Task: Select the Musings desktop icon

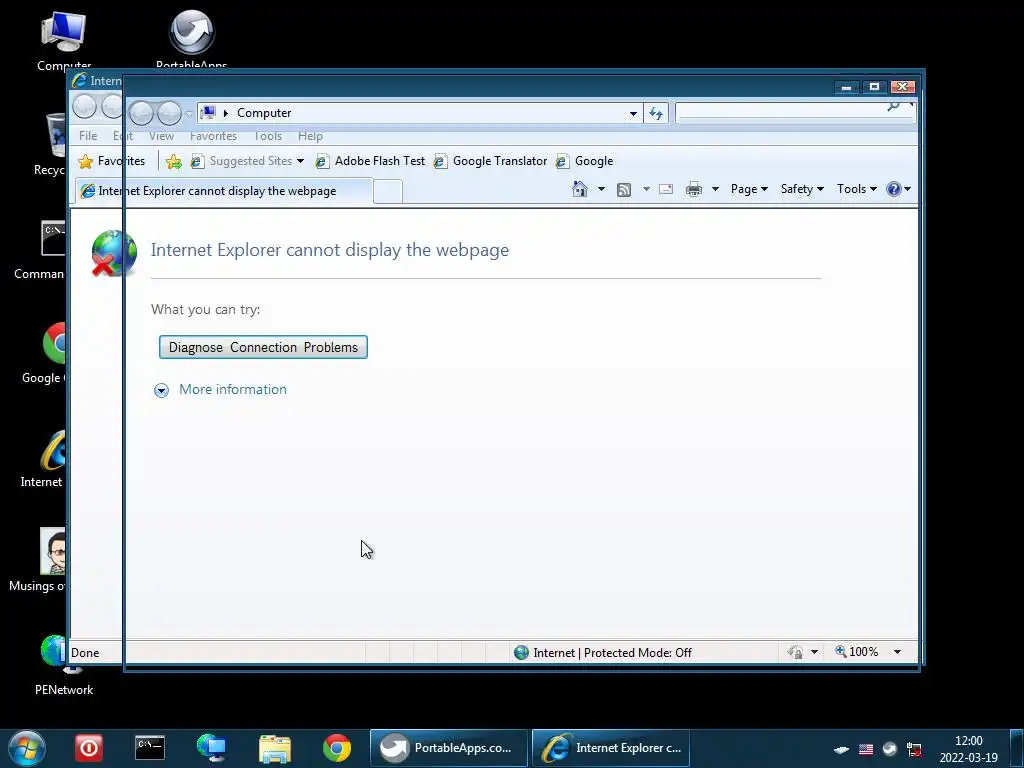Action: point(39,559)
